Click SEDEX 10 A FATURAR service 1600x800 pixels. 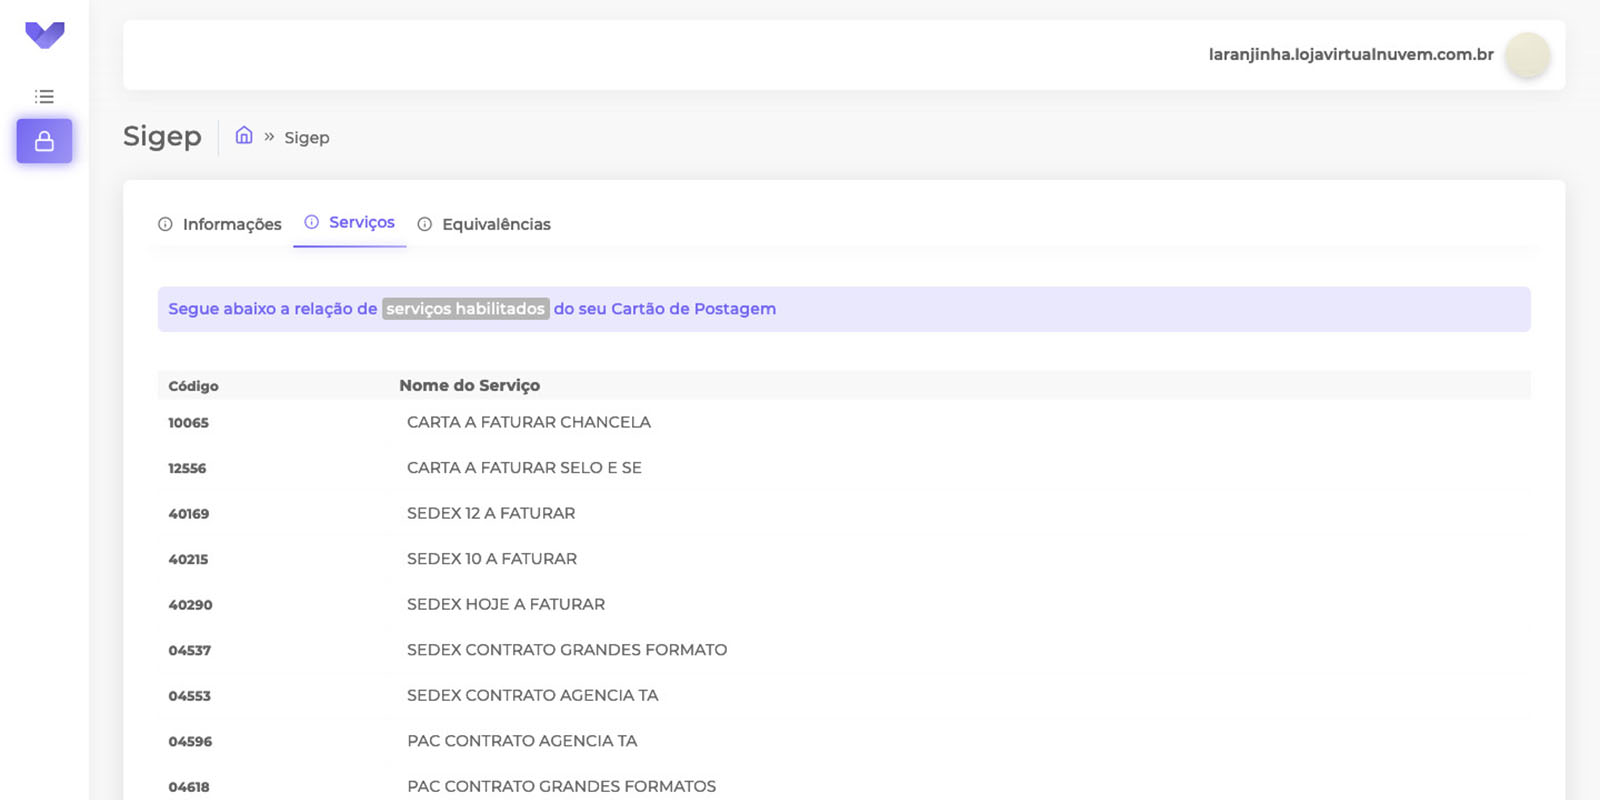492,558
